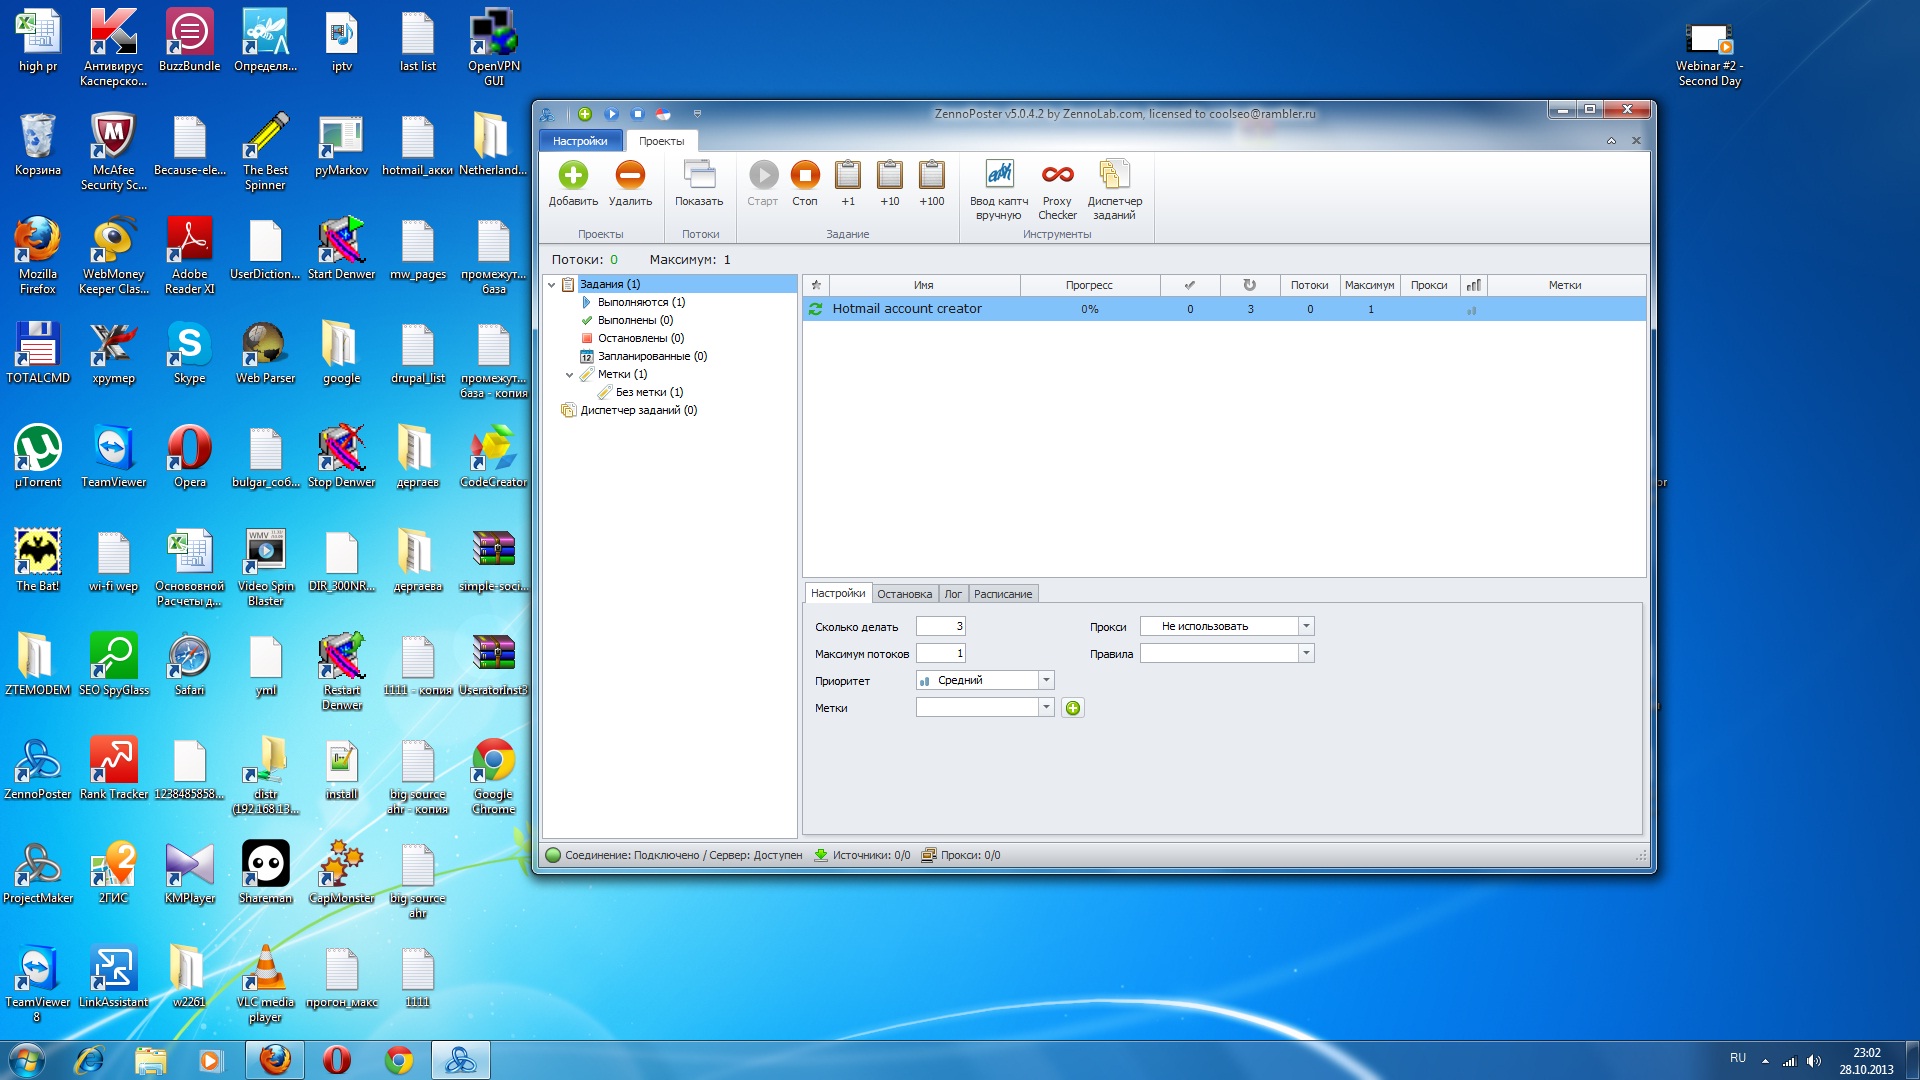Select Остановлены (0) in task tree

(640, 338)
